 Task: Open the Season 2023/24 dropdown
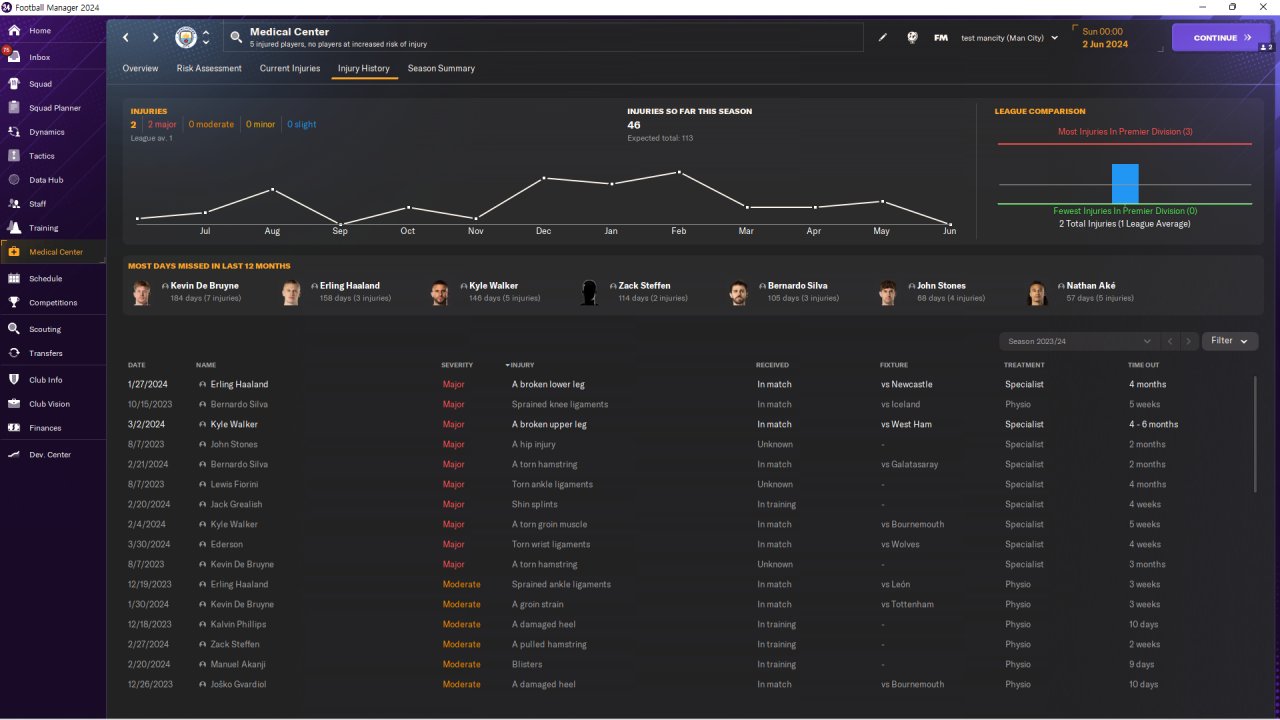click(1080, 341)
